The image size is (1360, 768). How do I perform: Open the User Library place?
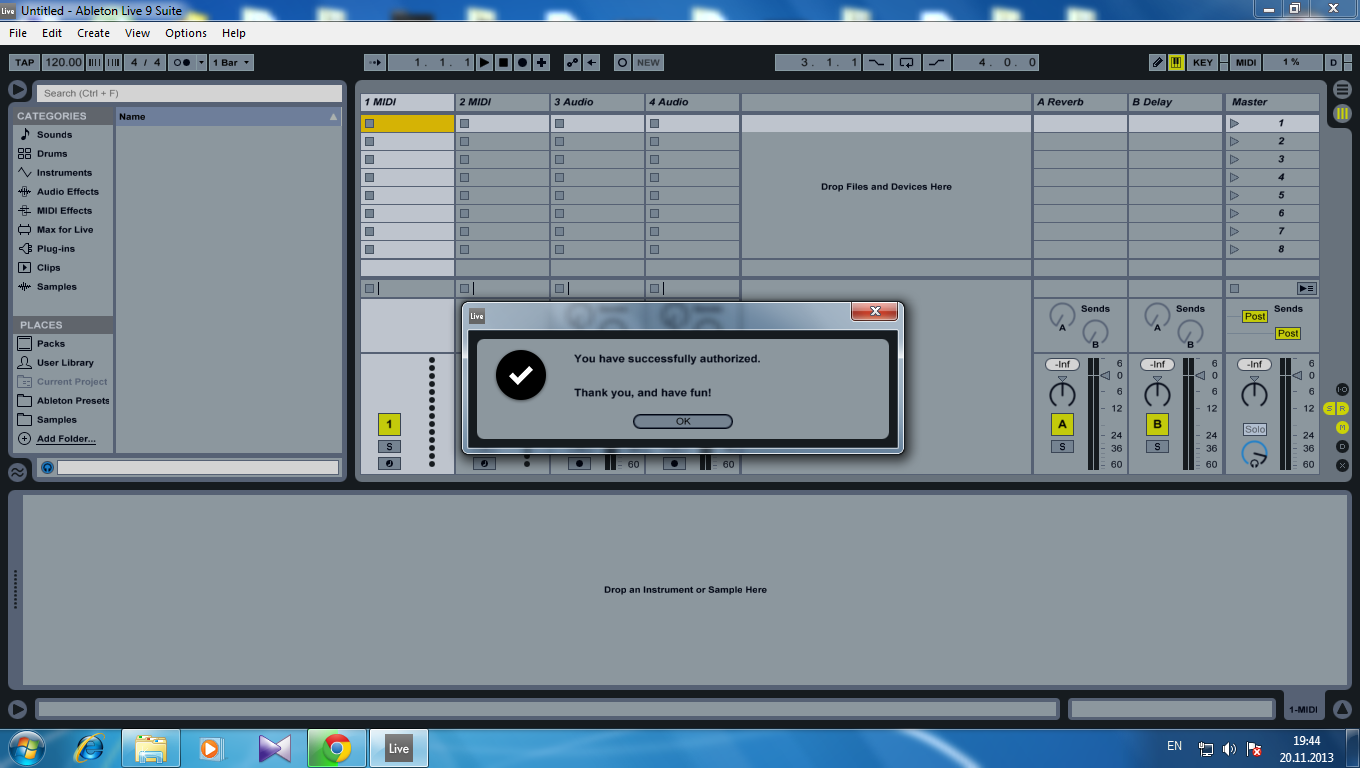(65, 363)
